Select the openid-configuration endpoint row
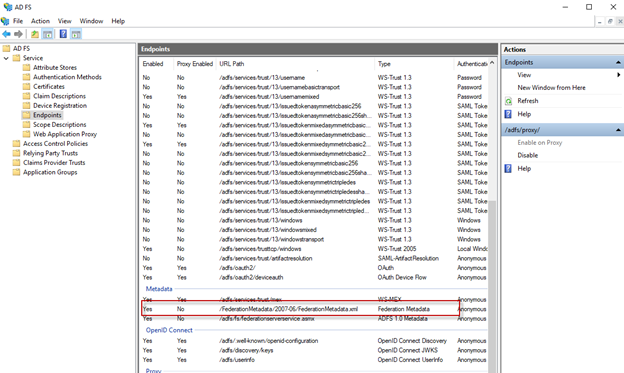This screenshot has width=624, height=373. [x=314, y=341]
